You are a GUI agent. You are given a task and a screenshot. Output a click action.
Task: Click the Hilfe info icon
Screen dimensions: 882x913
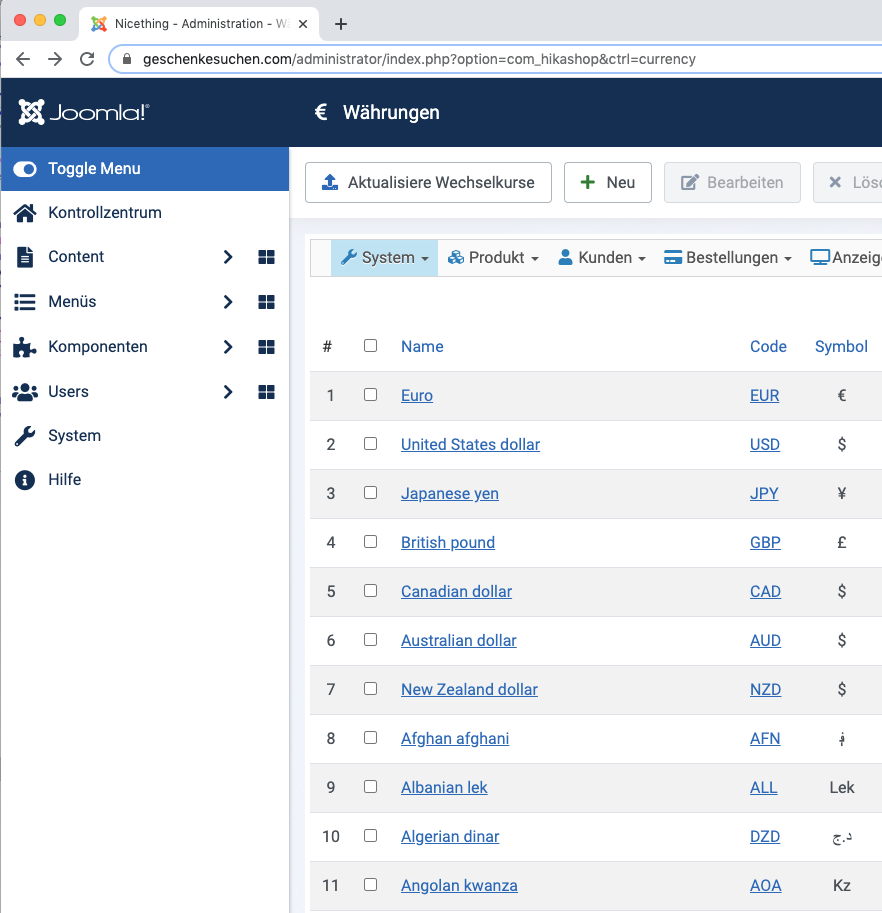point(24,480)
